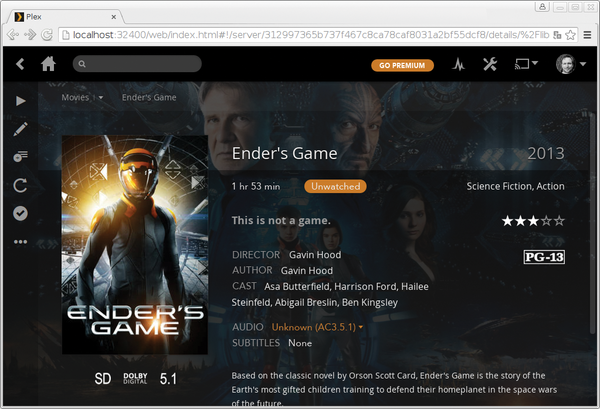600x409 pixels.
Task: Click the 5.1 audio channels badge
Action: [168, 379]
